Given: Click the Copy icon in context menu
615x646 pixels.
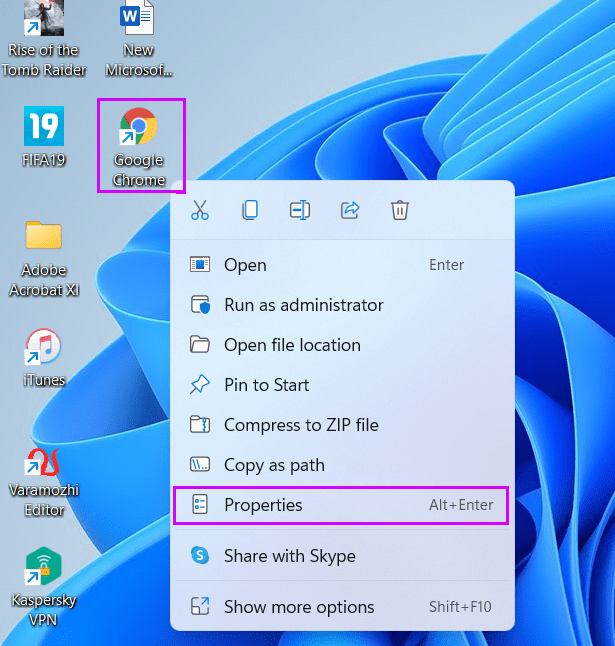Looking at the screenshot, I should pos(250,210).
